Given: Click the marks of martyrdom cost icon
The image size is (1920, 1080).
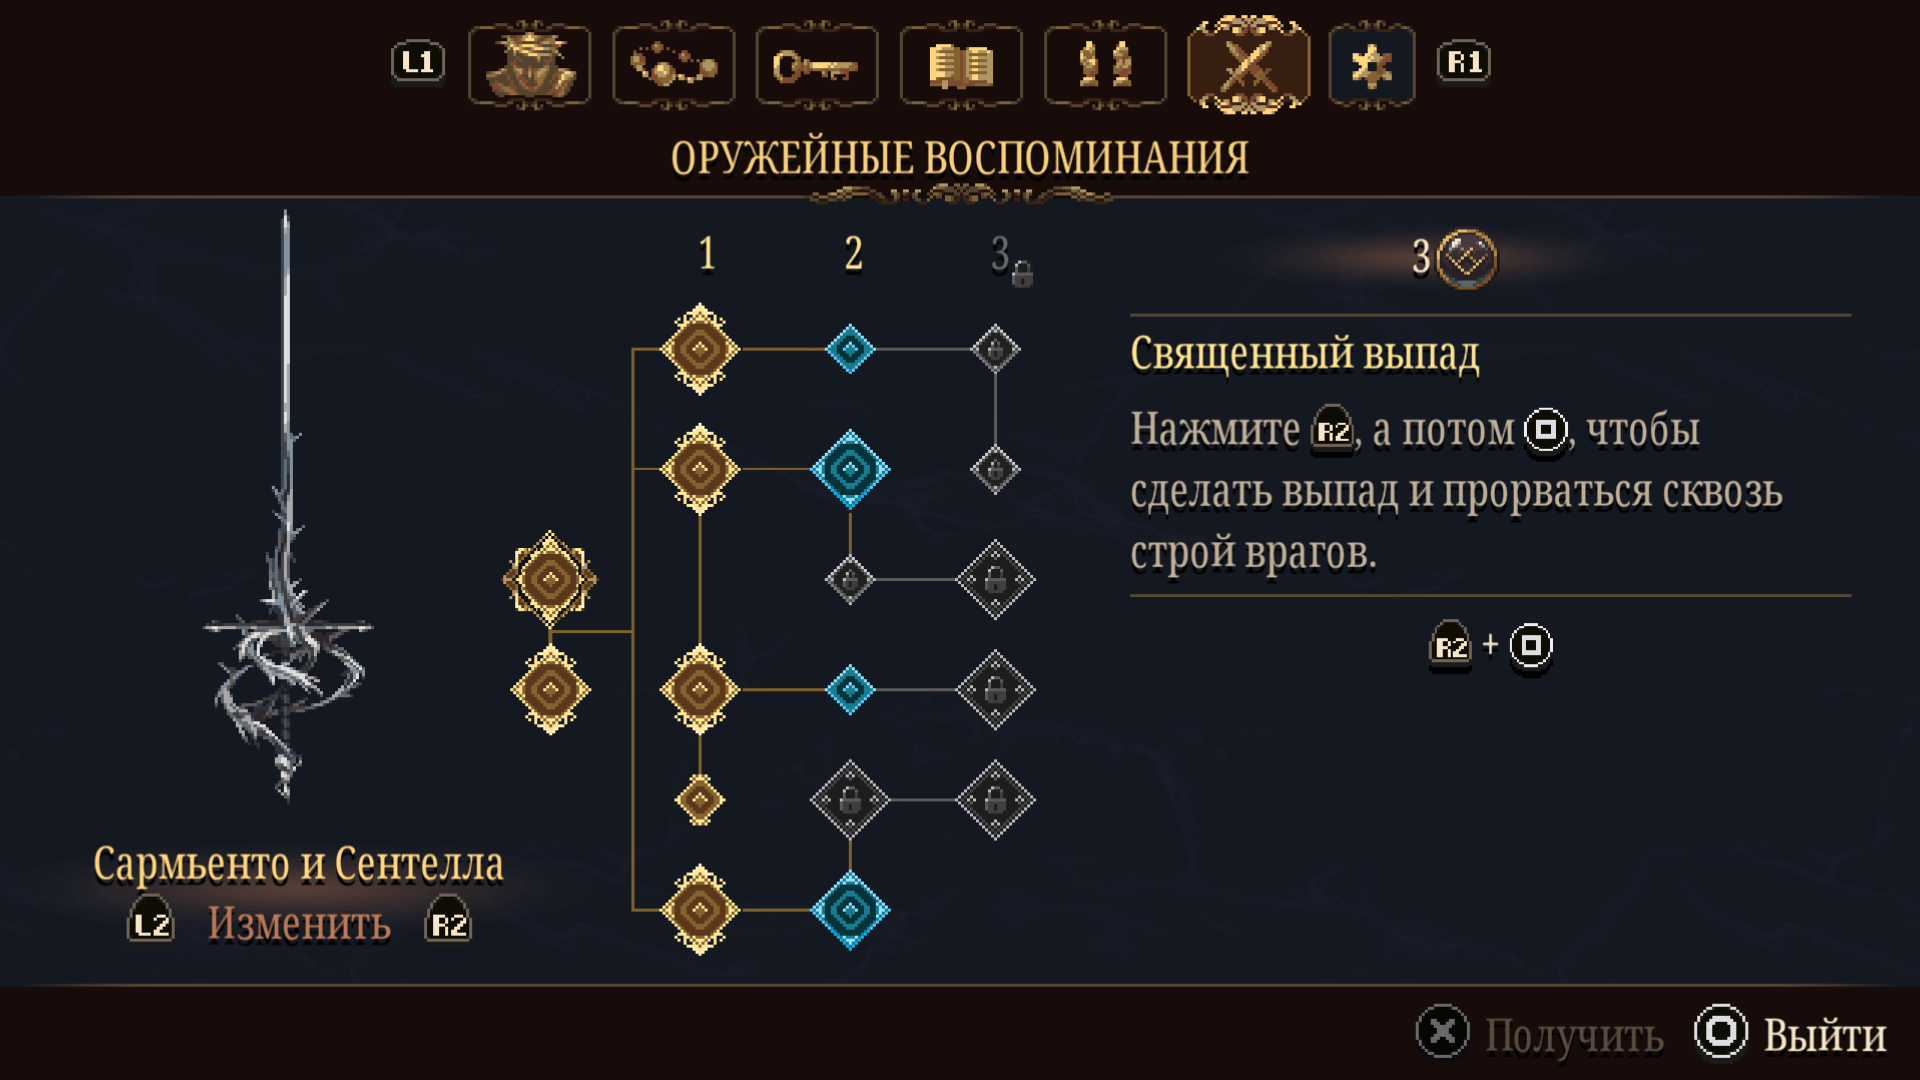Looking at the screenshot, I should tap(1466, 259).
